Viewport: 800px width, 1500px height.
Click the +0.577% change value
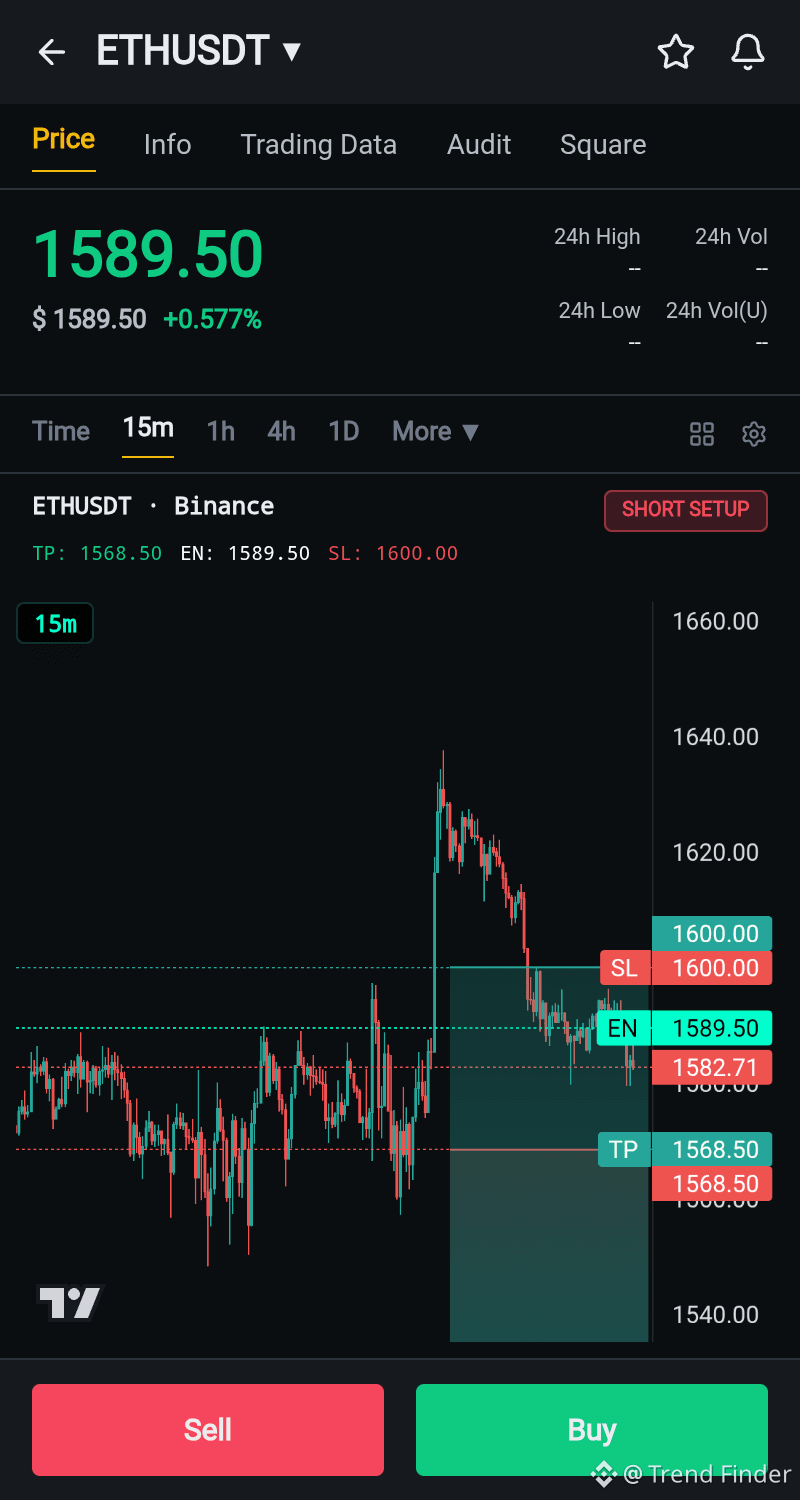[x=212, y=320]
